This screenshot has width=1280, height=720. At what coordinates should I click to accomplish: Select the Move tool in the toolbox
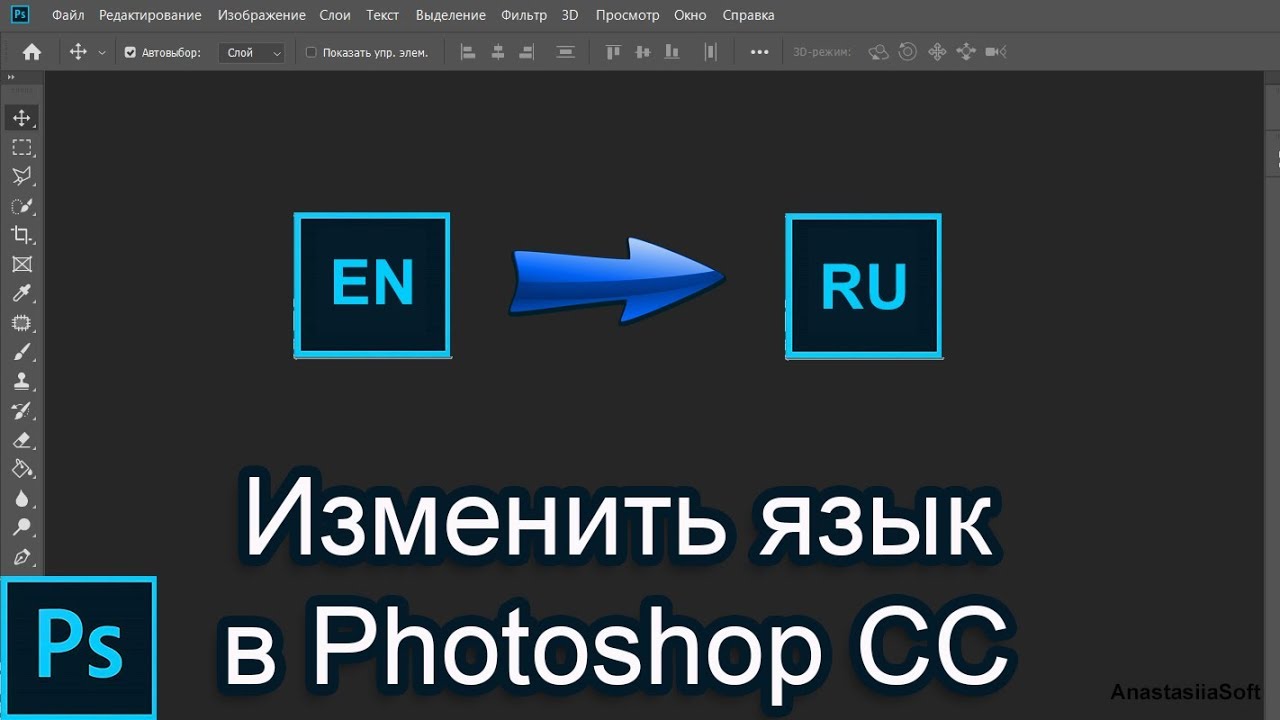click(x=21, y=118)
